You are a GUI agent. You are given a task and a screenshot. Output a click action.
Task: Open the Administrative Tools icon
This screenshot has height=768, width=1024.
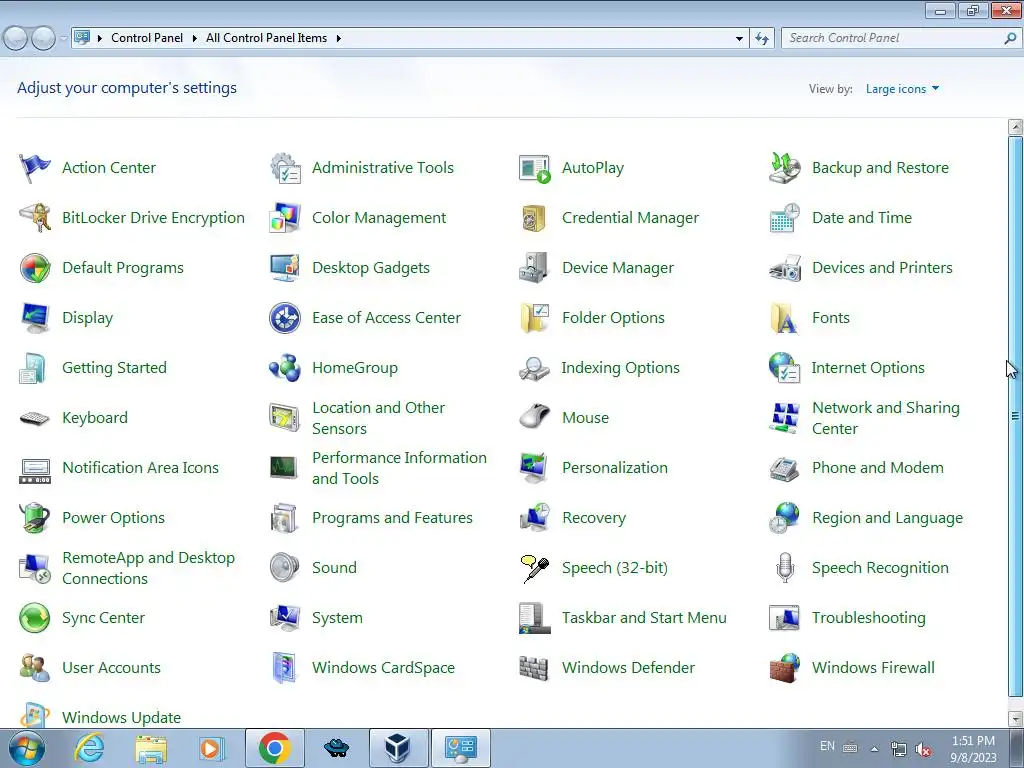click(285, 168)
